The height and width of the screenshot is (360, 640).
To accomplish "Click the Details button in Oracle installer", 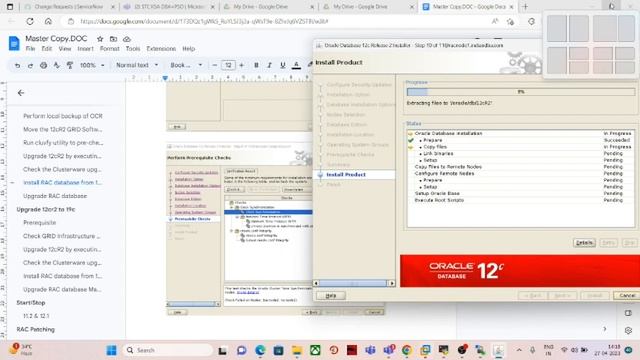I will [x=584, y=243].
